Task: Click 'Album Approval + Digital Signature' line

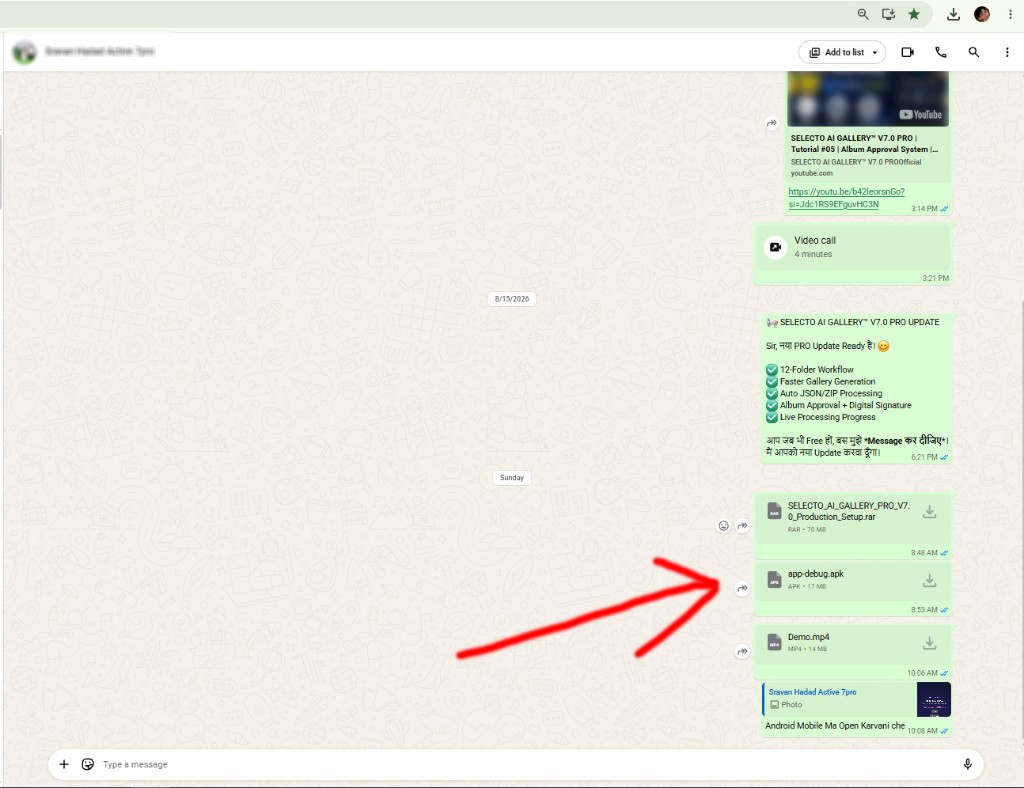Action: pyautogui.click(x=845, y=405)
